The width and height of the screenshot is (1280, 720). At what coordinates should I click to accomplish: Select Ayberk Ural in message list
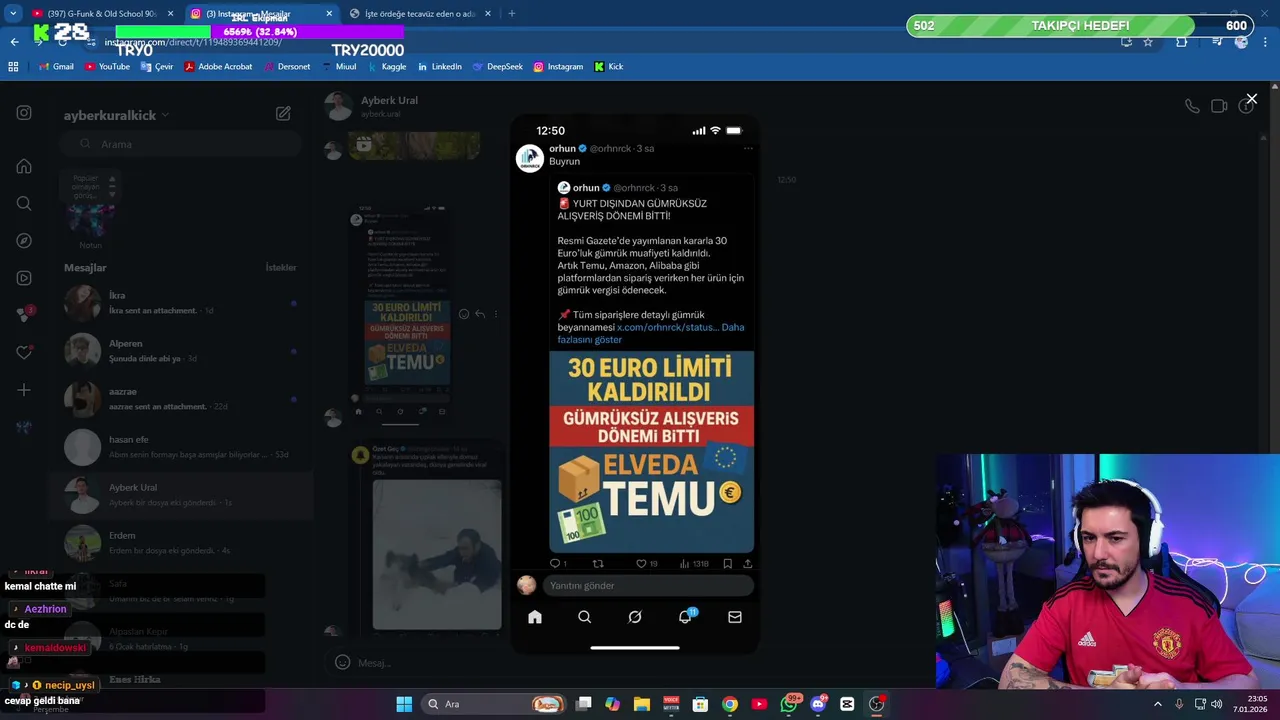180,494
